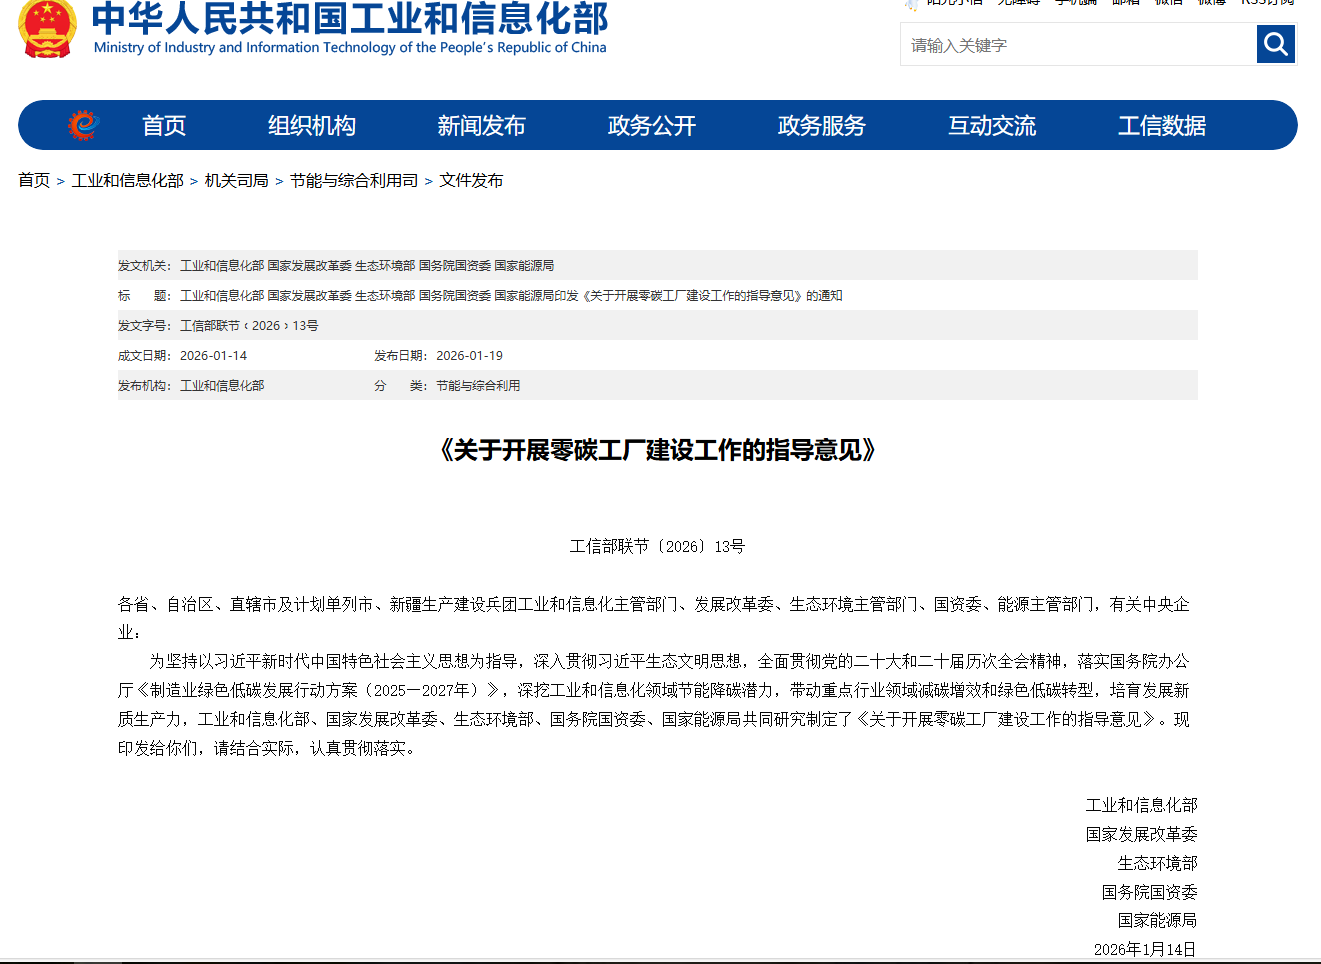Navigate to 互动交流 section
The height and width of the screenshot is (964, 1321).
991,126
